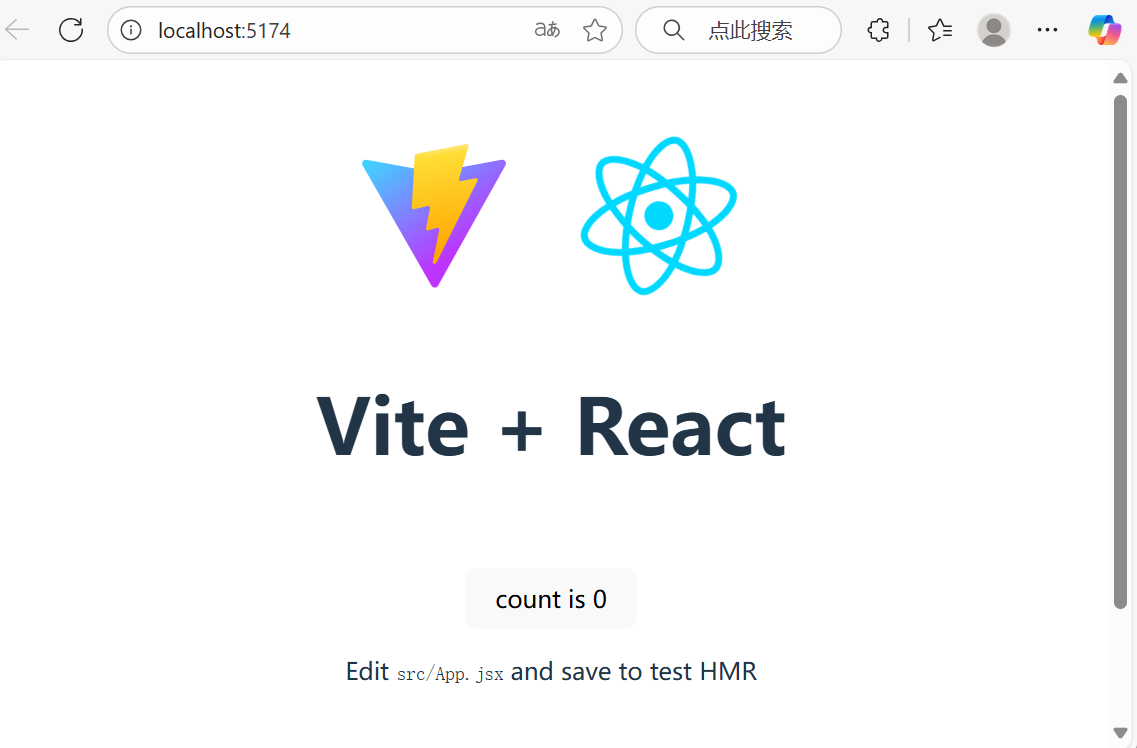Screen dimensions: 1137x748
Task: Click the Vite logo
Action: pos(434,216)
